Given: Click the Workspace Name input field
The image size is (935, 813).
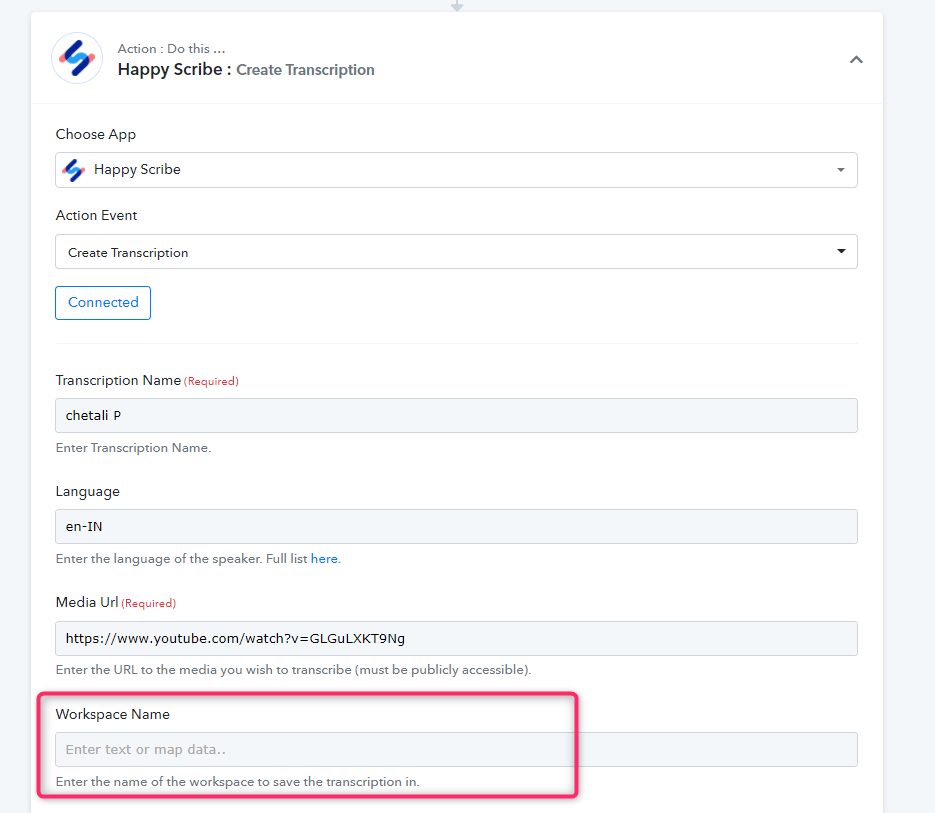Looking at the screenshot, I should [x=456, y=750].
